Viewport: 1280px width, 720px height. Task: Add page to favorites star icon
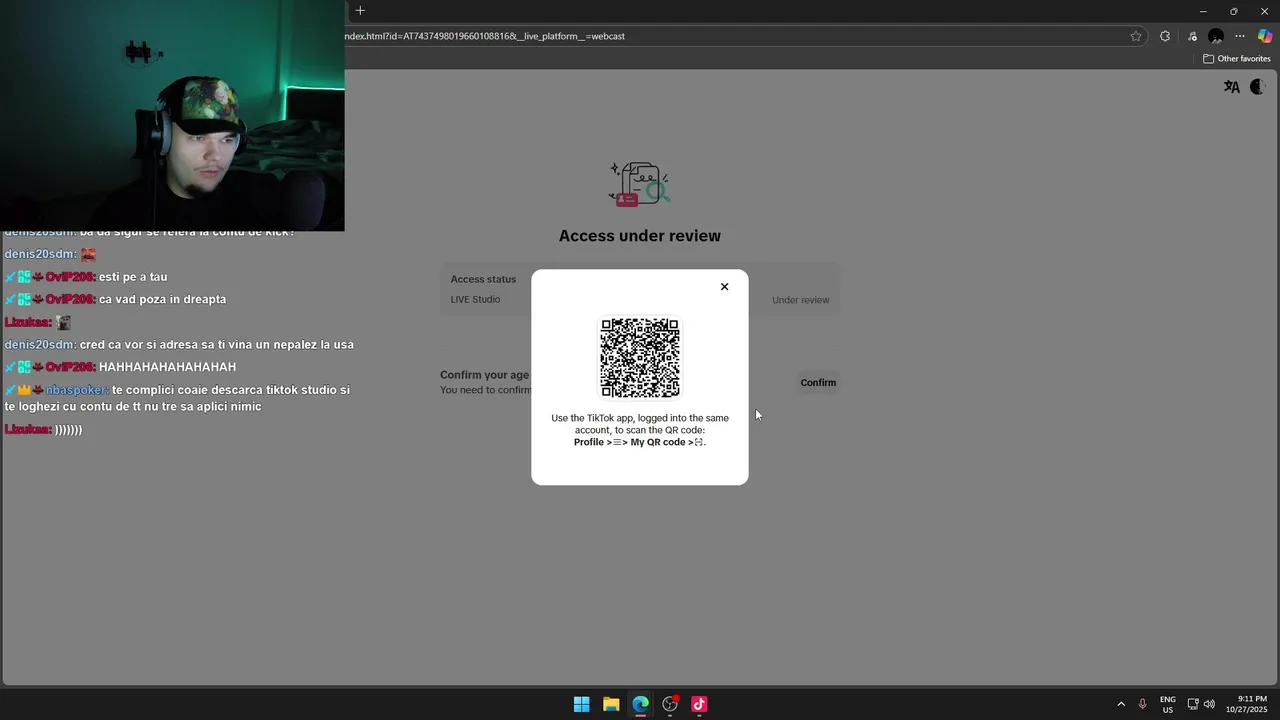pos(1136,36)
